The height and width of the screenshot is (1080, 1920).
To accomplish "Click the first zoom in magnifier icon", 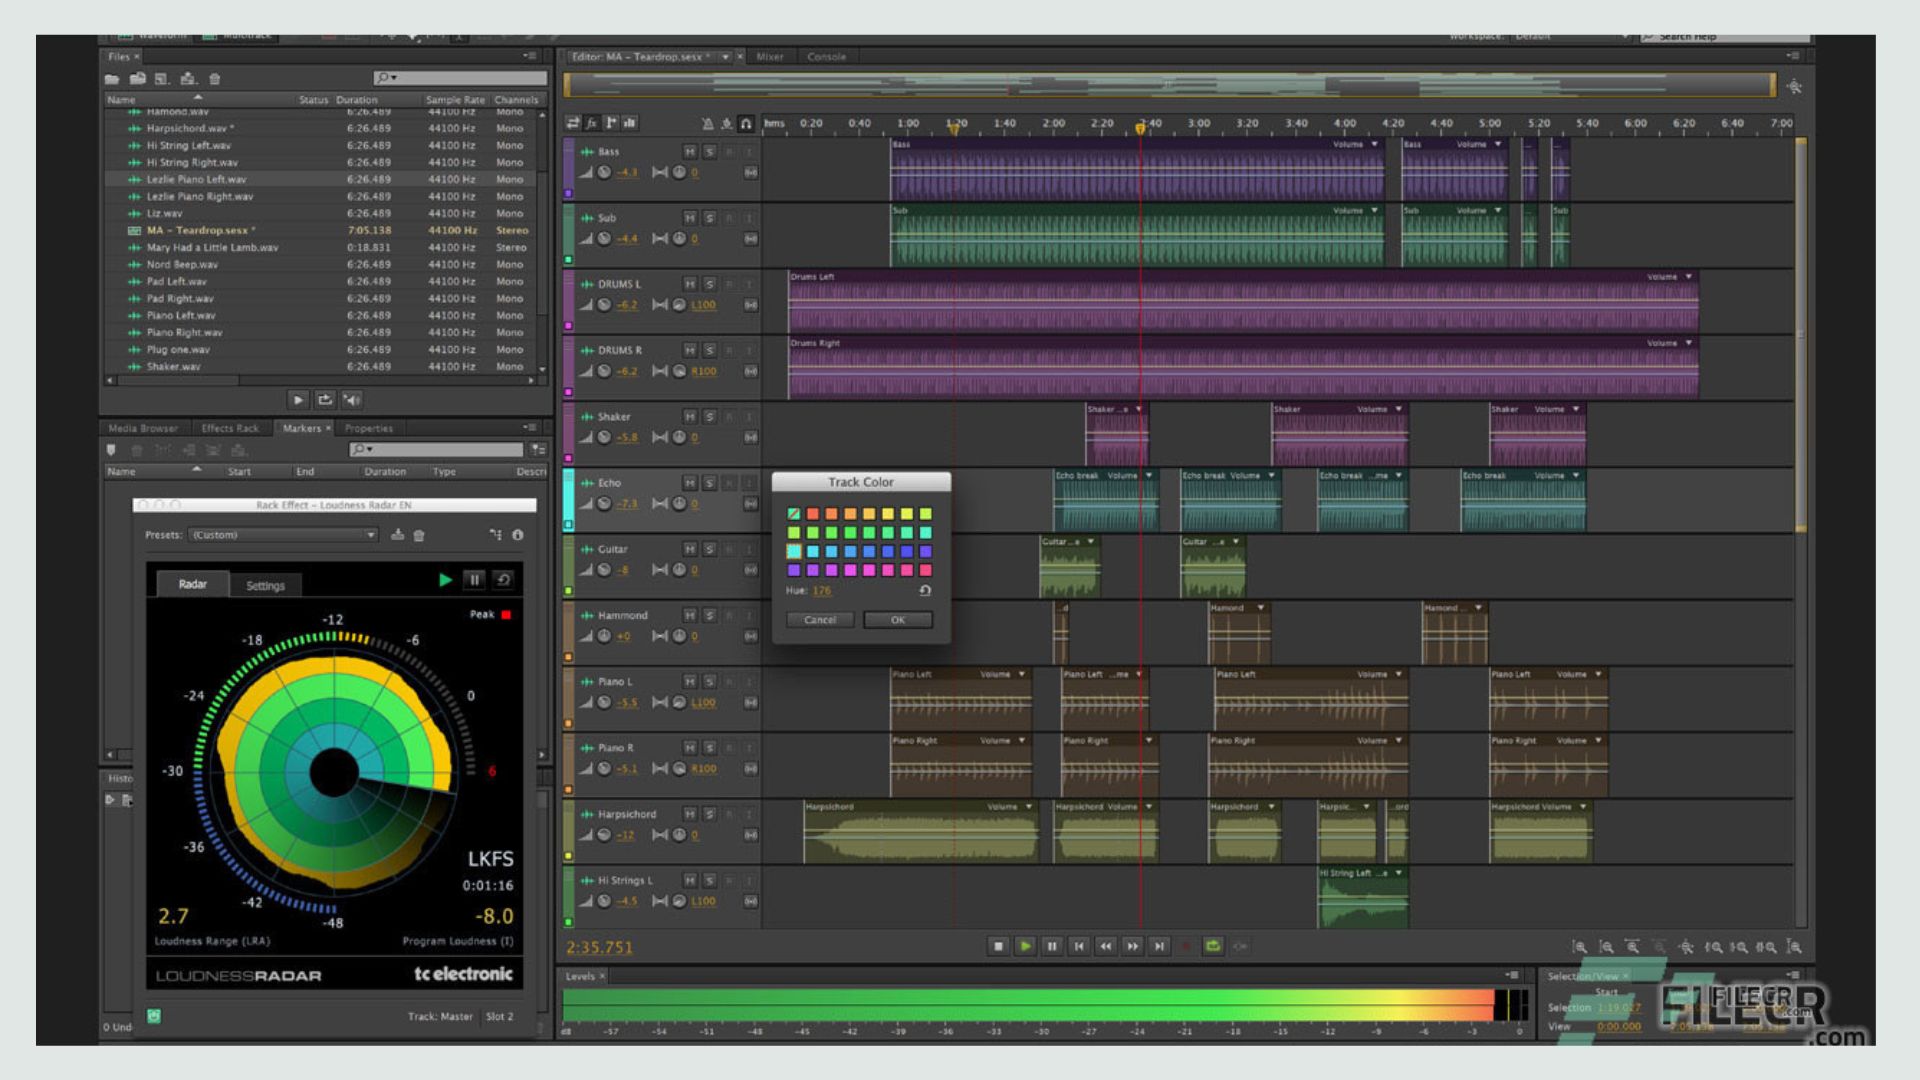I will [x=1579, y=947].
